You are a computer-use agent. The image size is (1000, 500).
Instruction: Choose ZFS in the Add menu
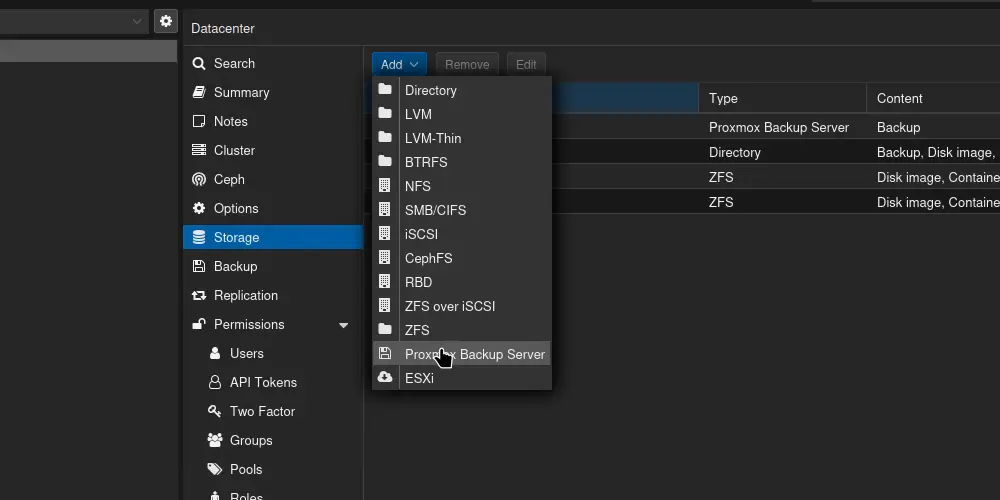pyautogui.click(x=462, y=330)
